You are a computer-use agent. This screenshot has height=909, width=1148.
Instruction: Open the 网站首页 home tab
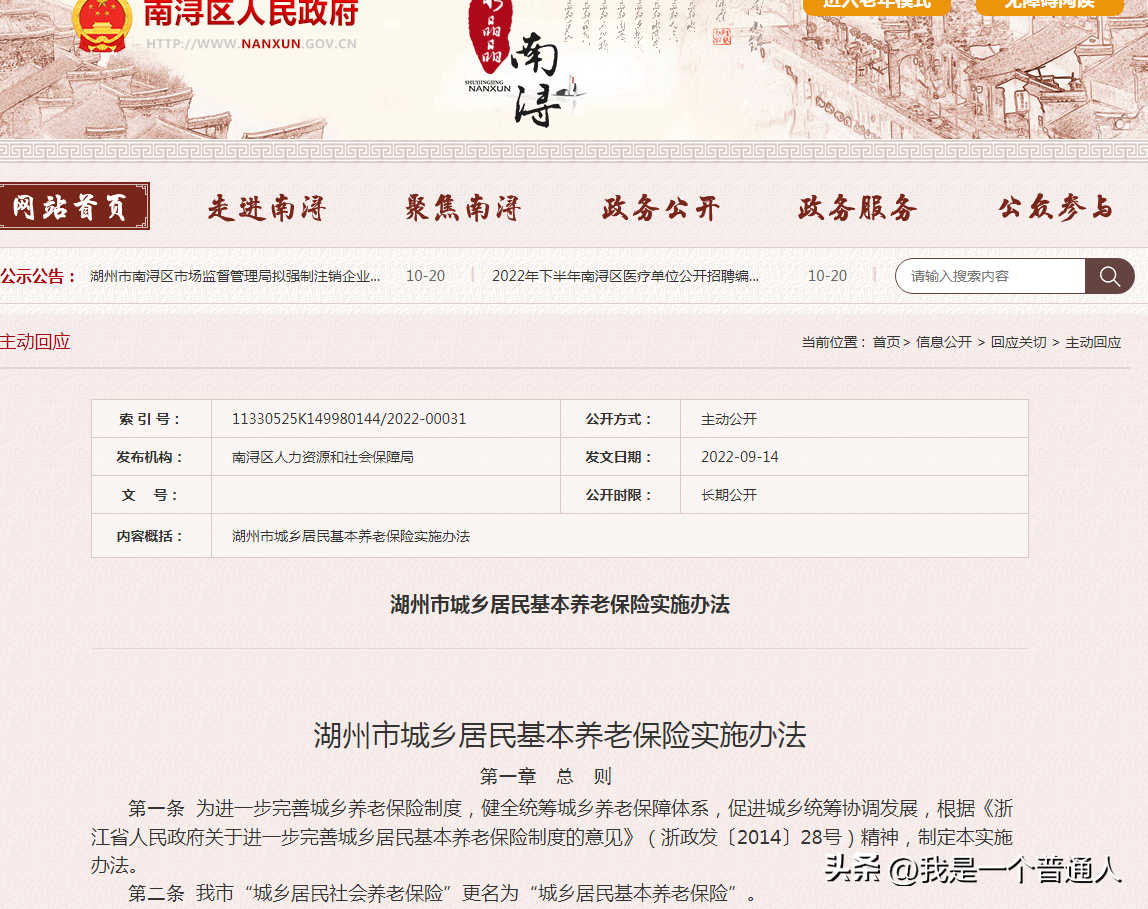72,207
